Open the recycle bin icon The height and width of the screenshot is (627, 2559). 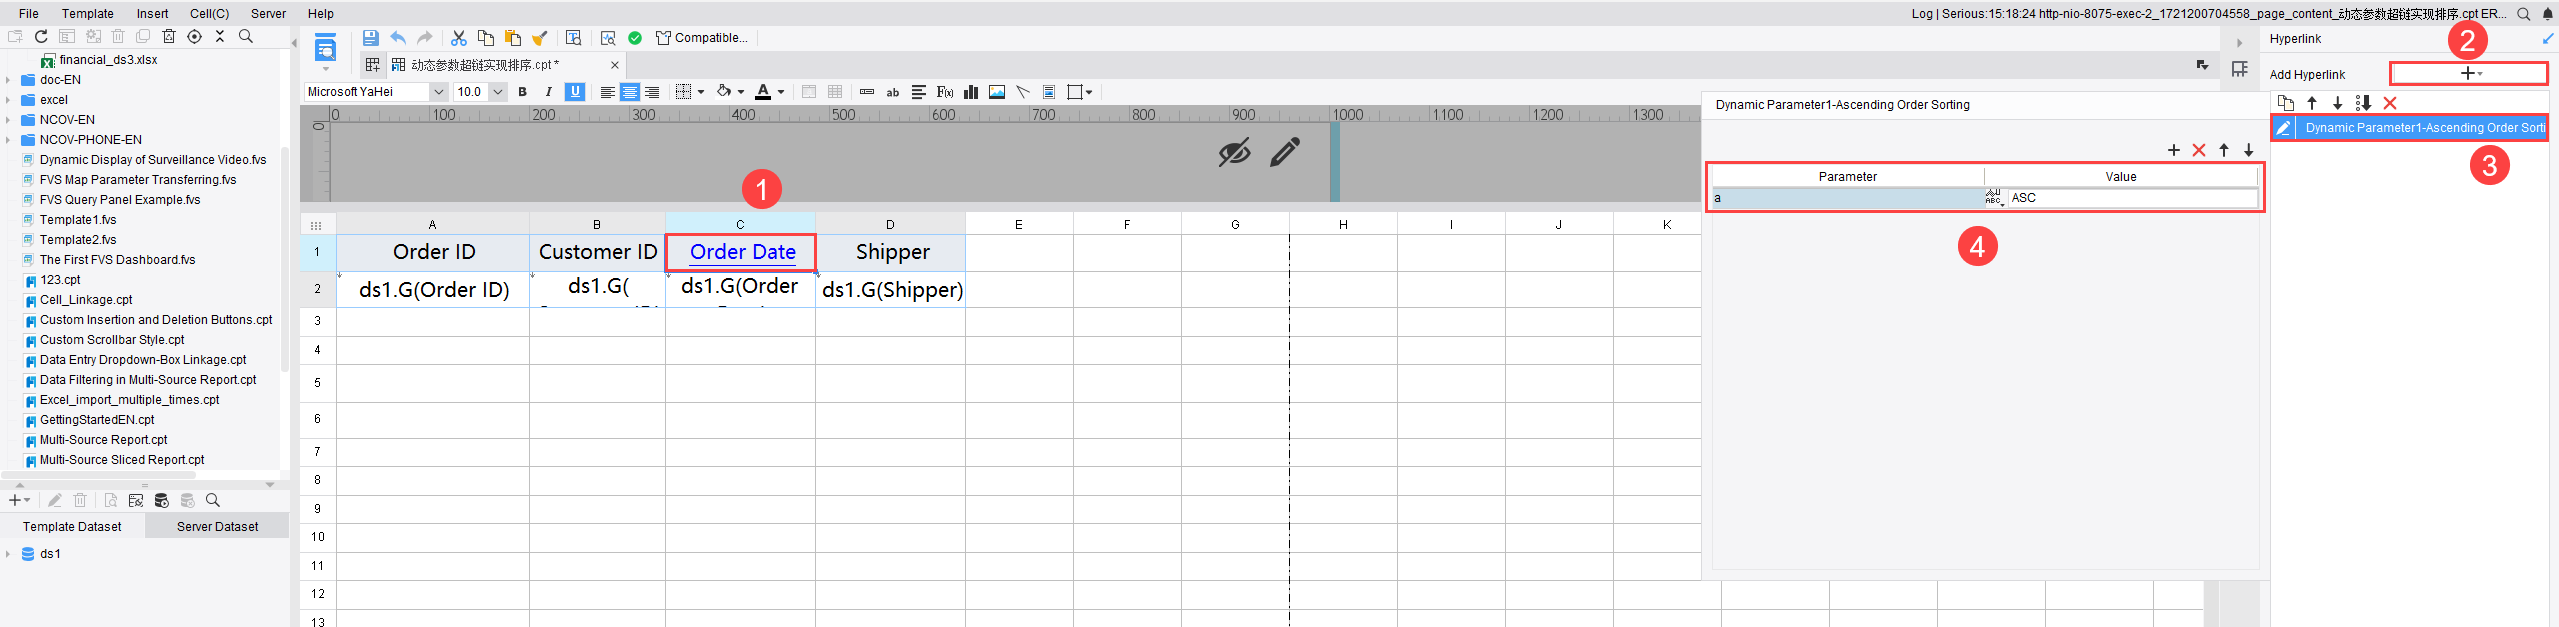click(x=169, y=37)
